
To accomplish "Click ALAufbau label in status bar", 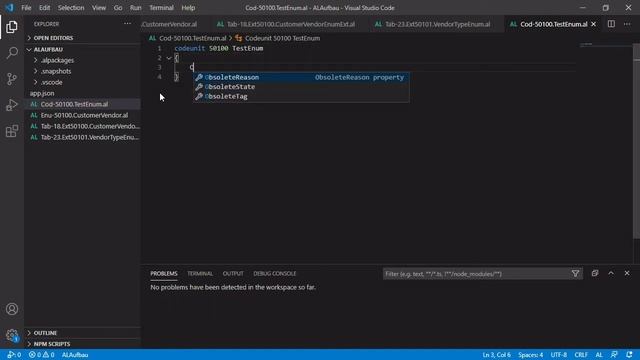I will pos(75,355).
